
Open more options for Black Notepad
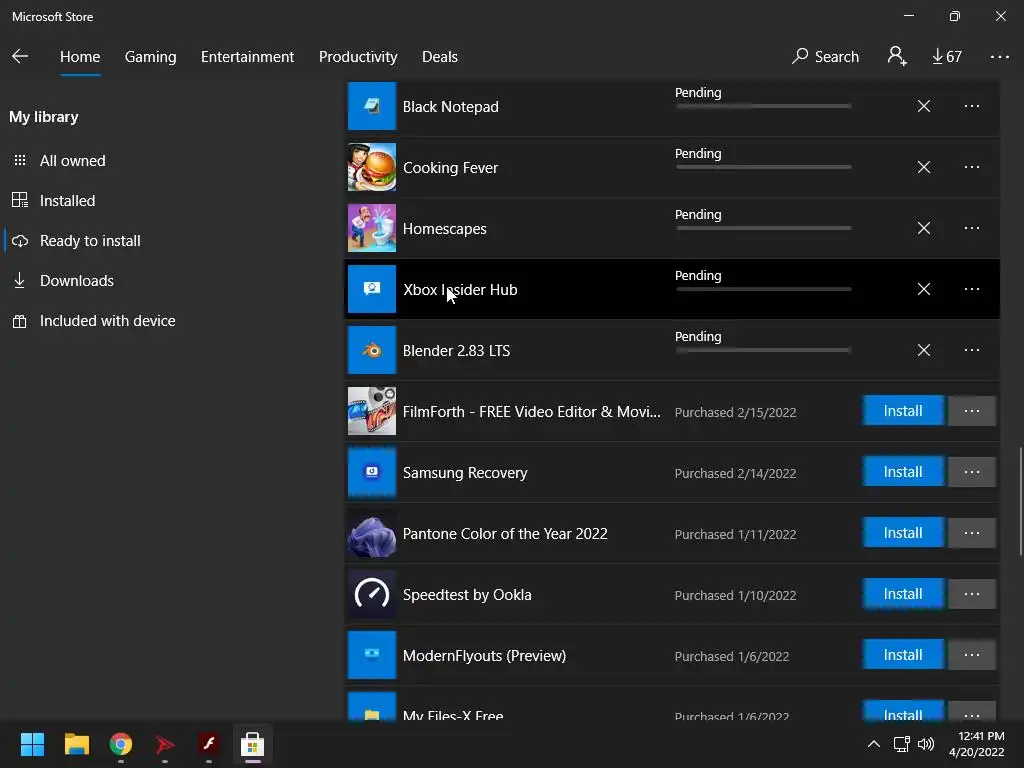[972, 106]
